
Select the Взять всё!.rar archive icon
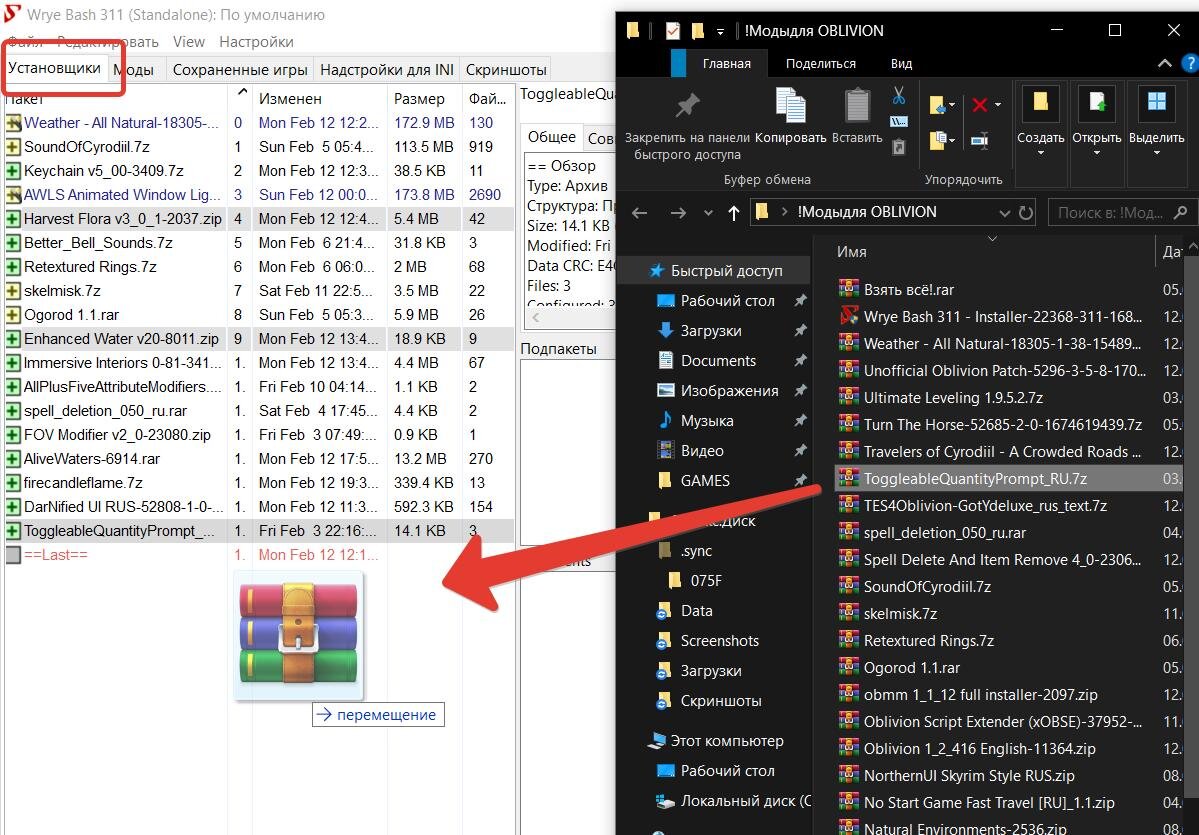pos(849,289)
